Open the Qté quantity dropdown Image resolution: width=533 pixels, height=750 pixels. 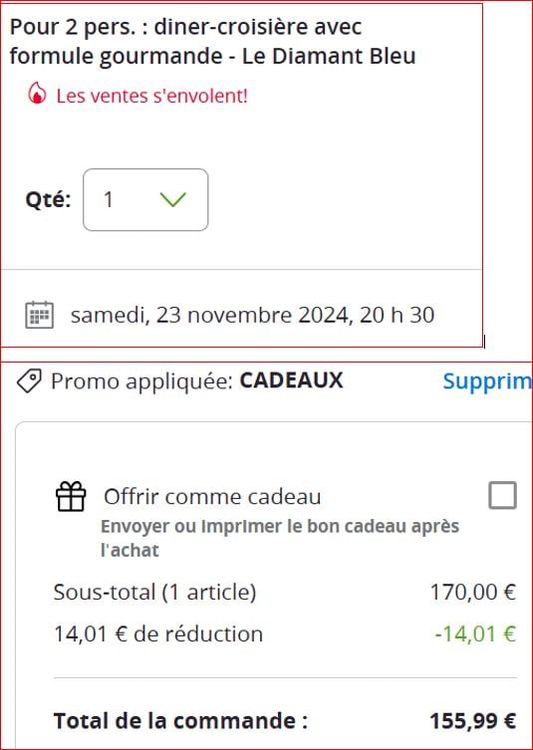(145, 199)
